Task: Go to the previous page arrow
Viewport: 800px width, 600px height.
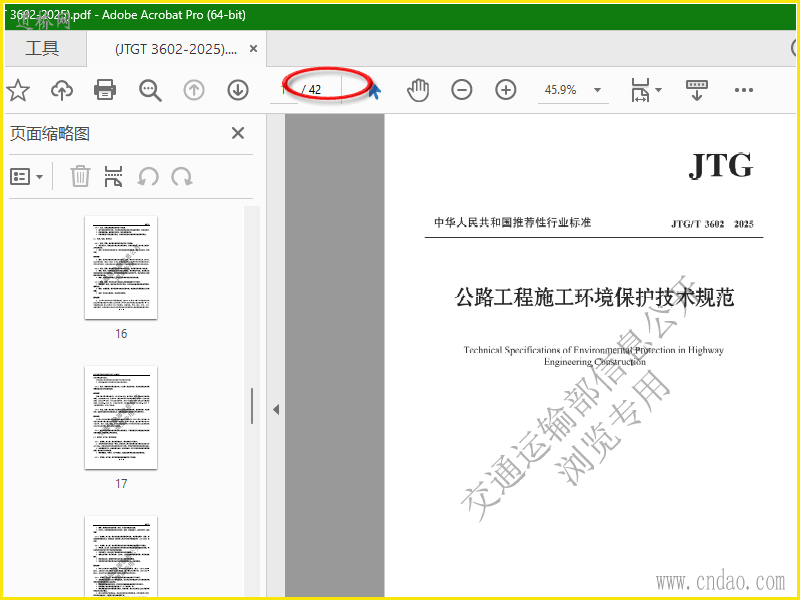Action: coord(194,90)
